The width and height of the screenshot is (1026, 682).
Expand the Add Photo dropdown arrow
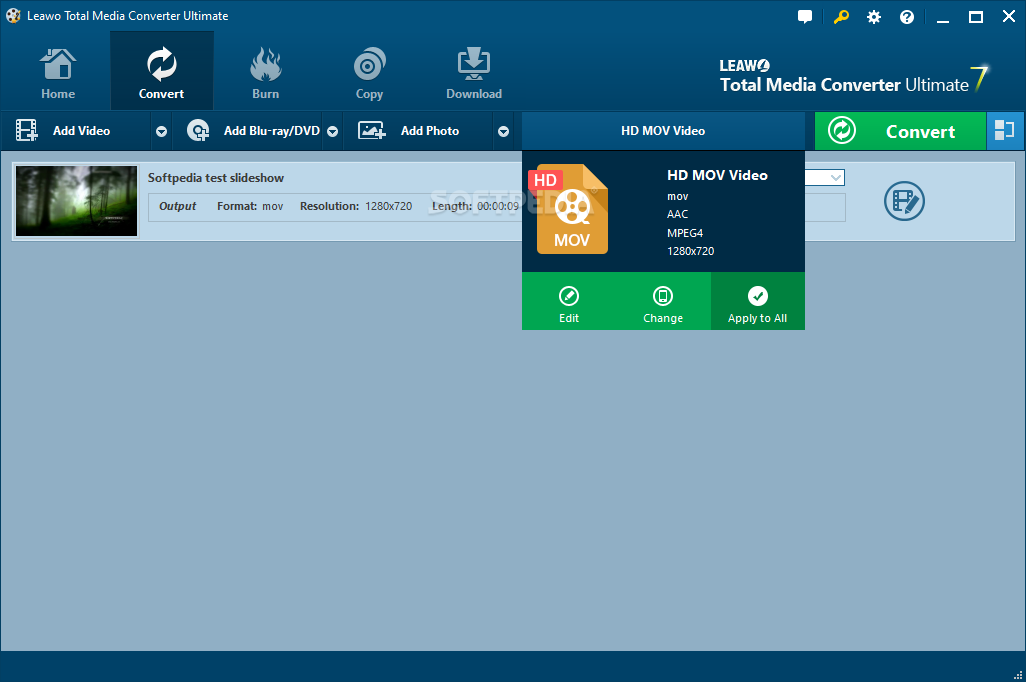pos(503,132)
